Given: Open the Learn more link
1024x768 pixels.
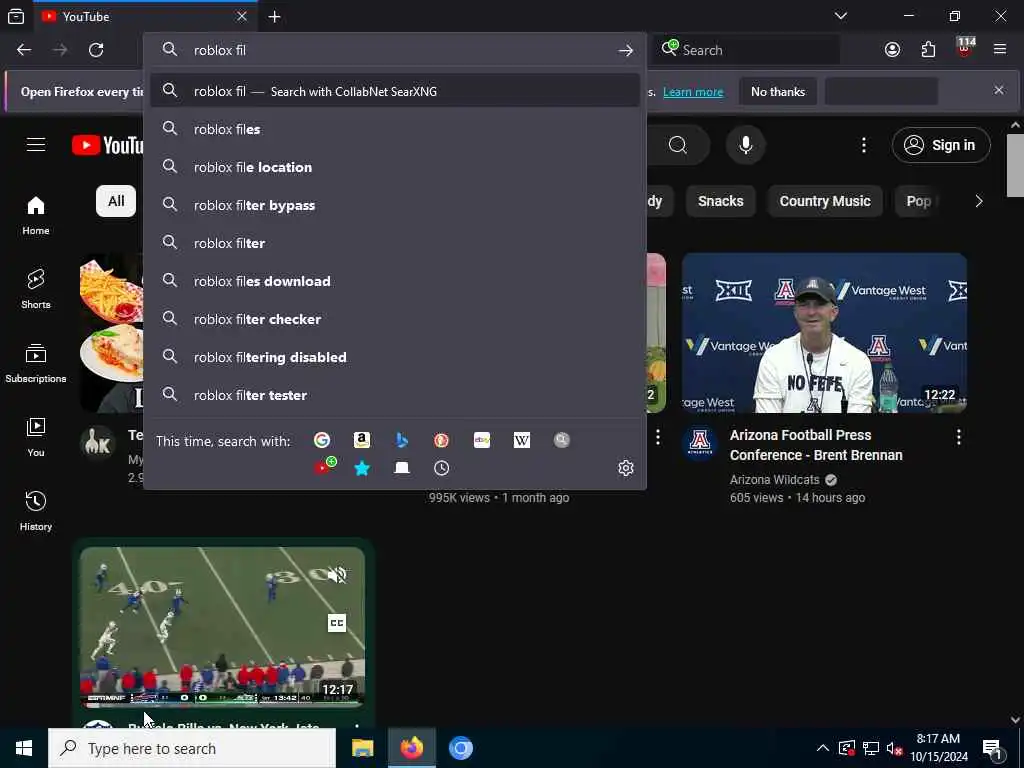Looking at the screenshot, I should (693, 92).
